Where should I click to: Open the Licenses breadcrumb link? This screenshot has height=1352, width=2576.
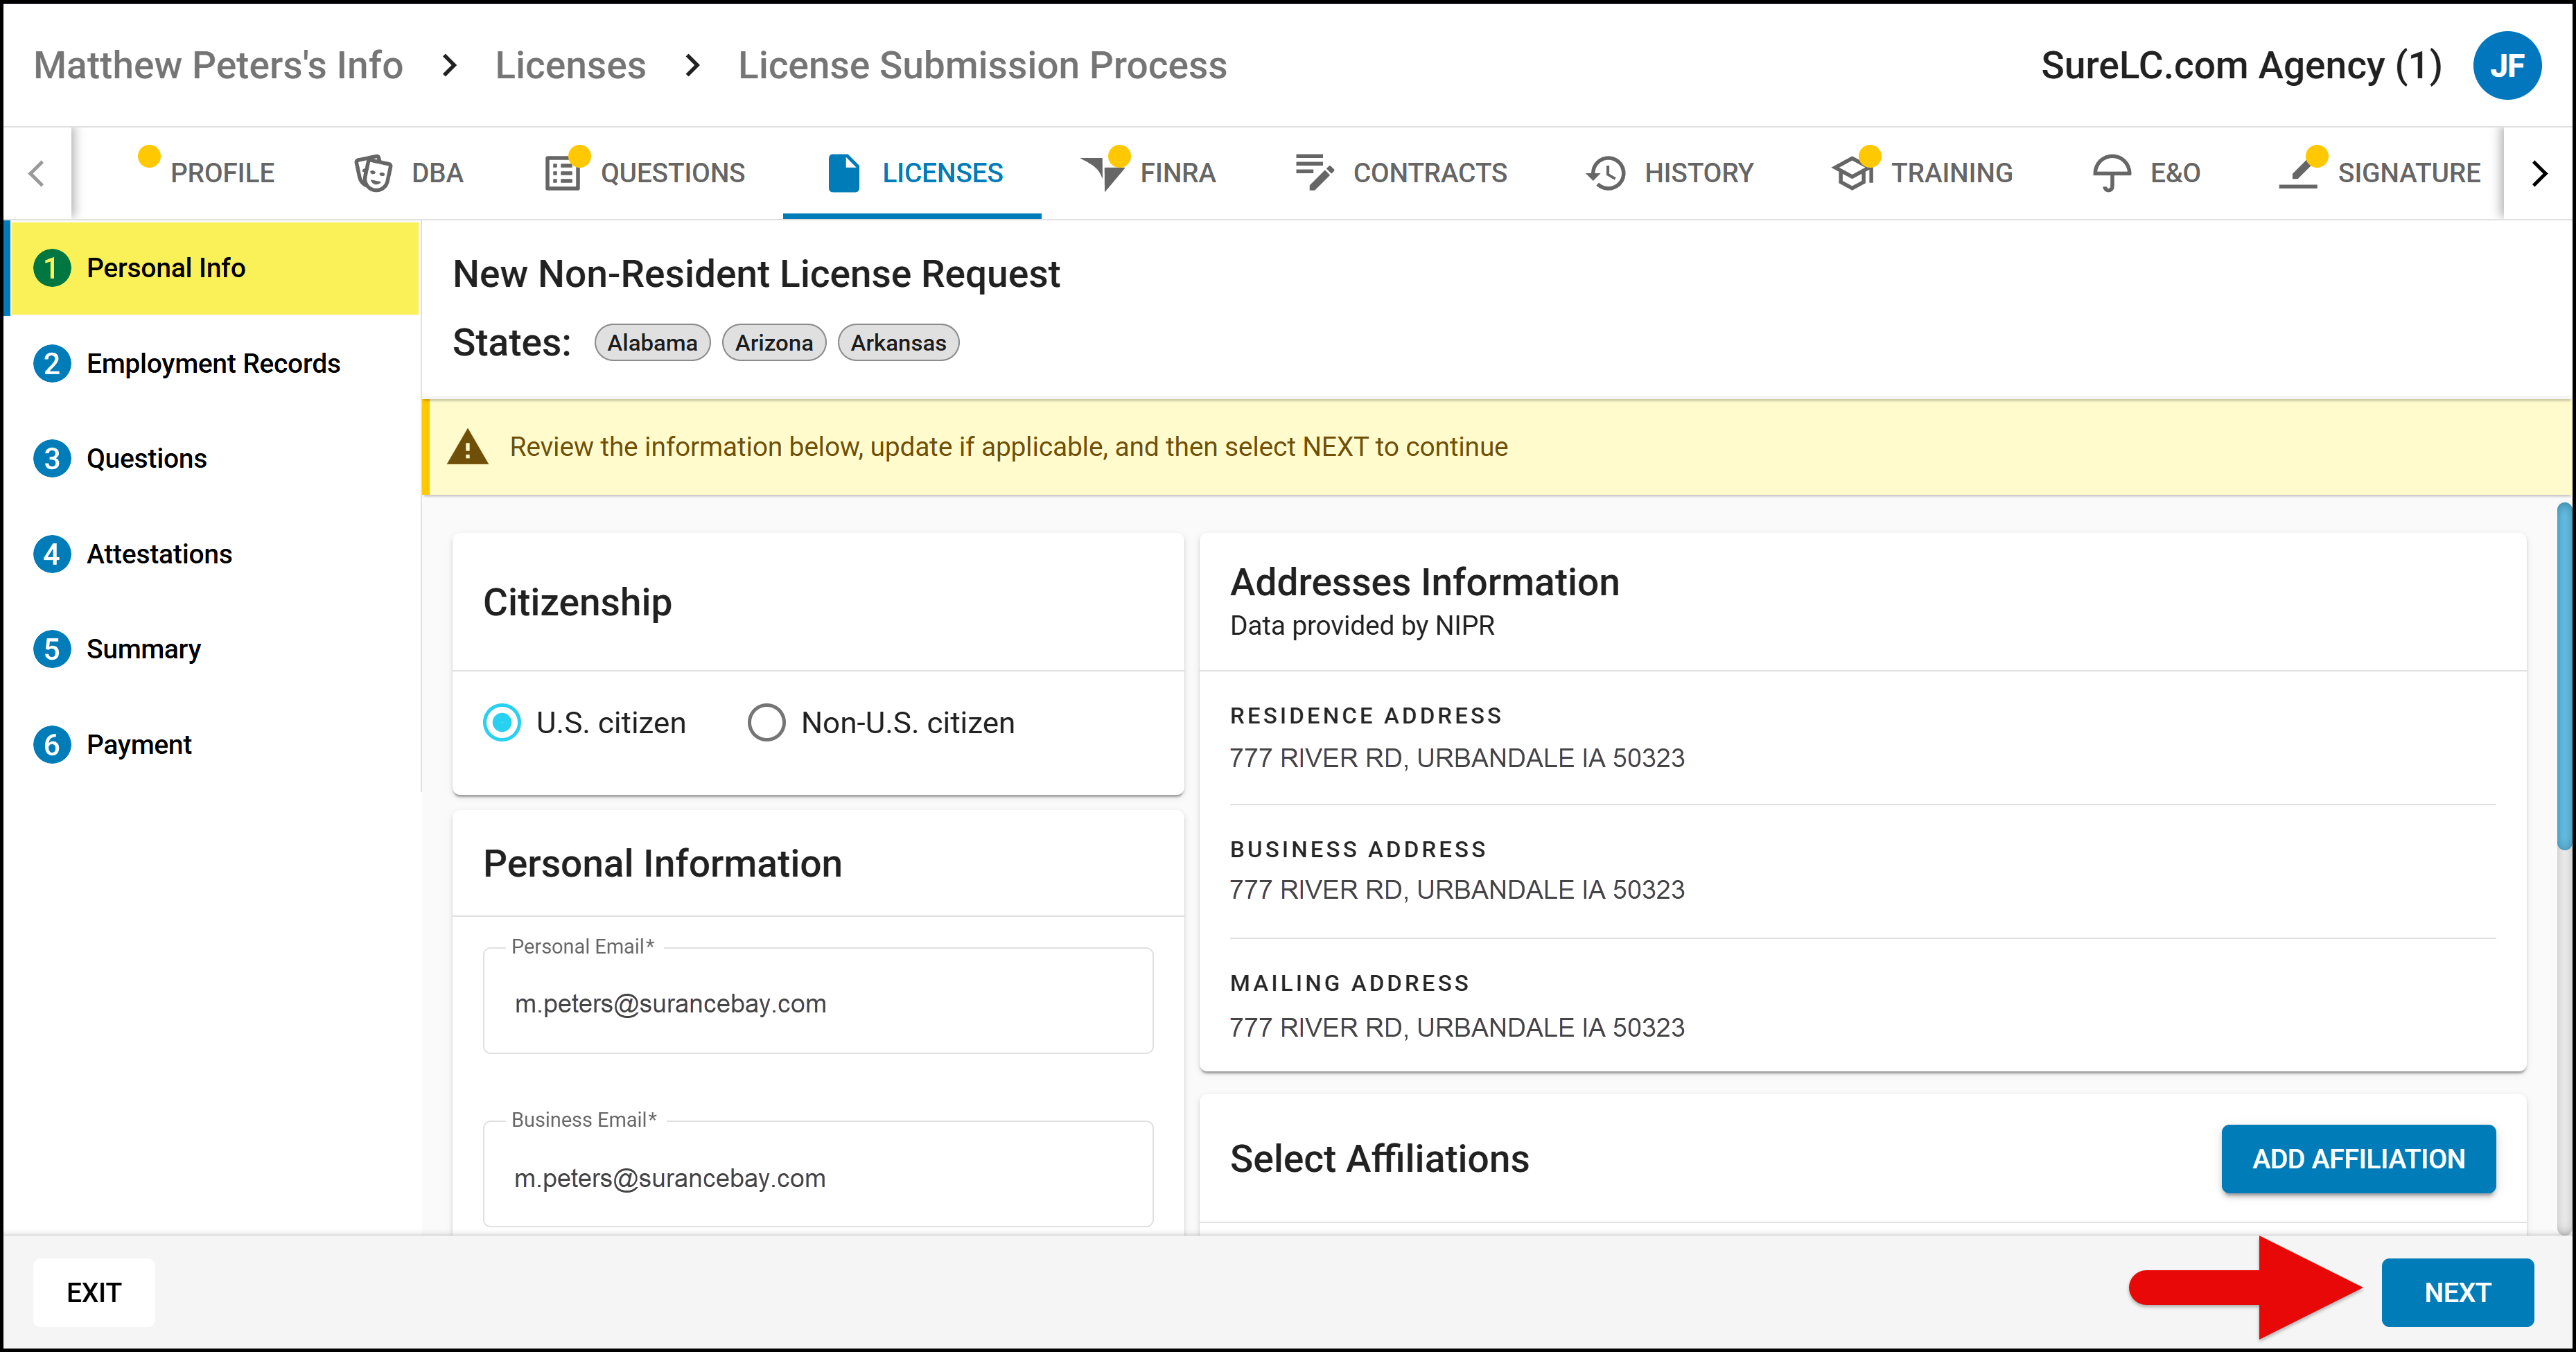click(570, 66)
